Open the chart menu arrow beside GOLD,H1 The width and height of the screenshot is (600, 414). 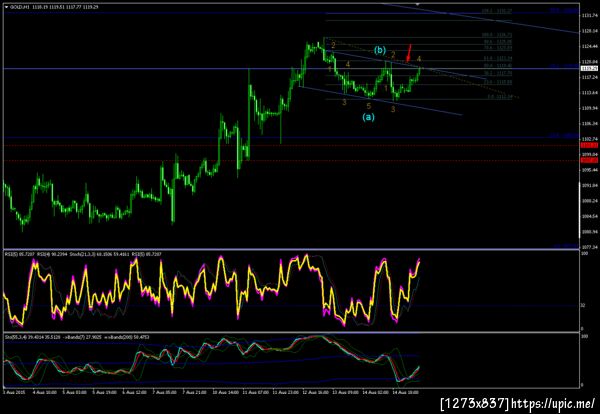pyautogui.click(x=6, y=7)
